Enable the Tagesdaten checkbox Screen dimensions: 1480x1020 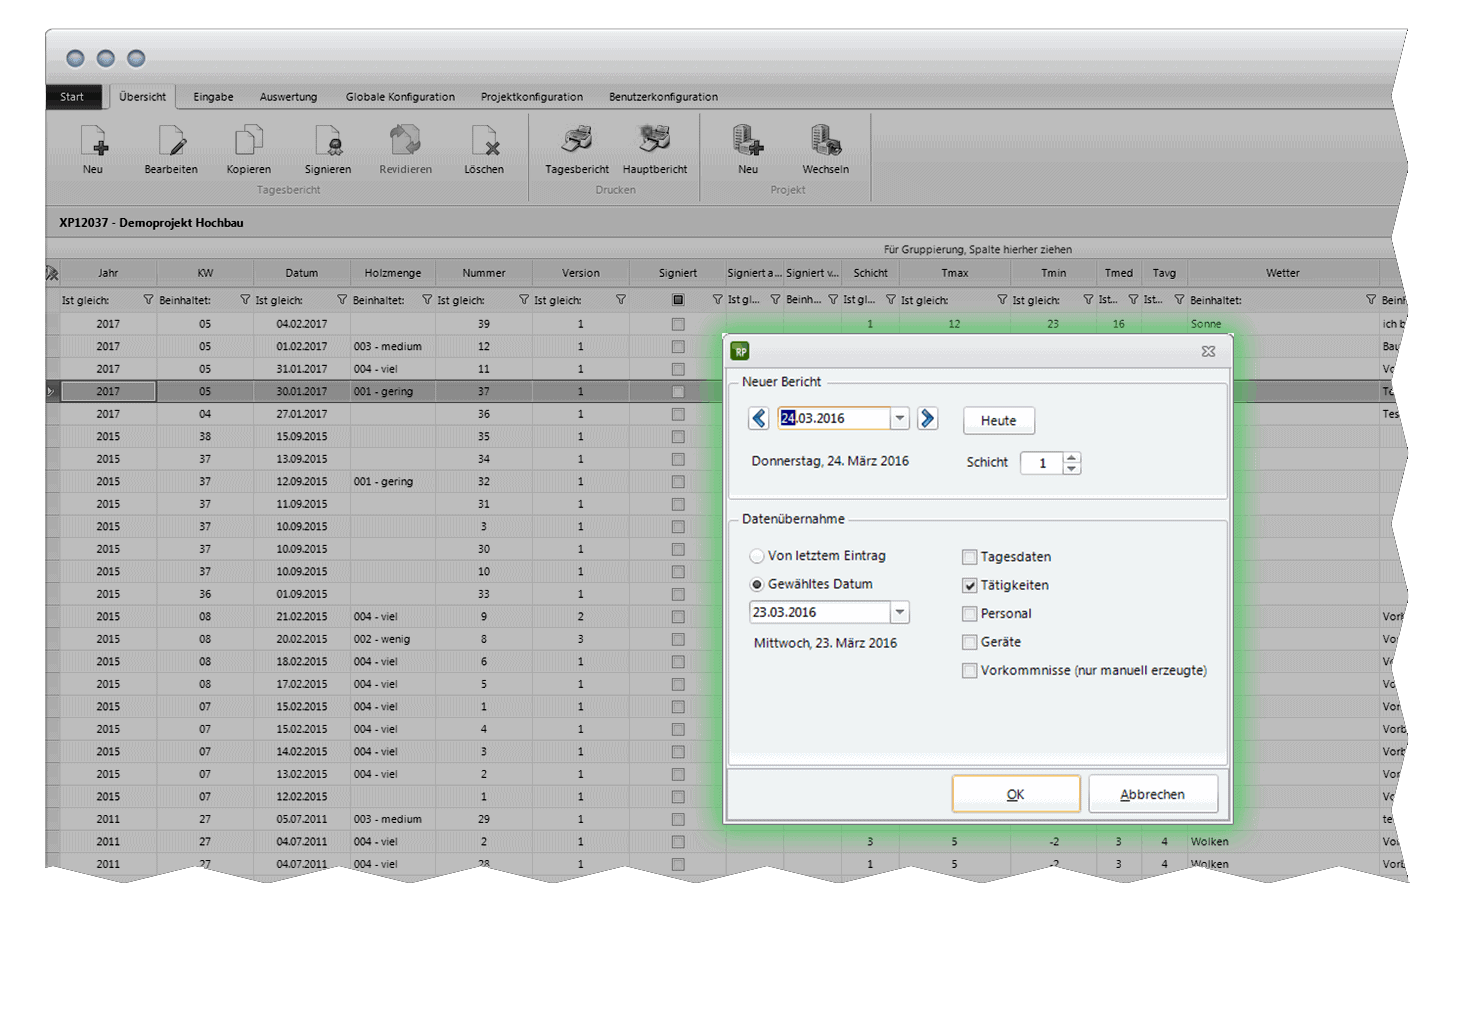(969, 557)
